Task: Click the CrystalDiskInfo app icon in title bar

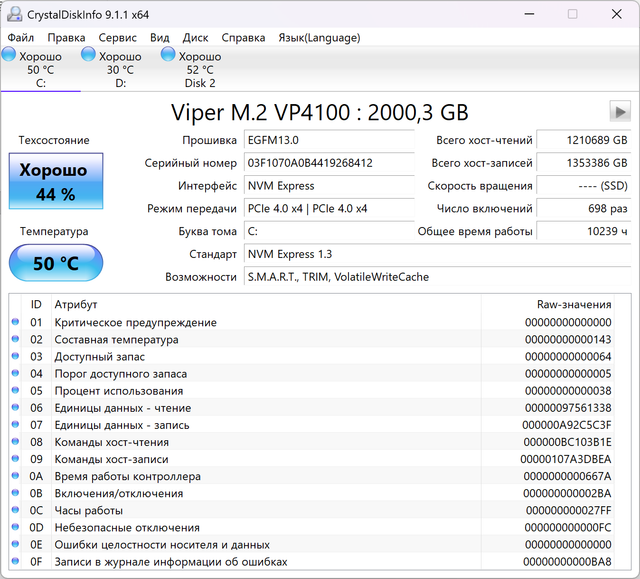Action: [15, 14]
